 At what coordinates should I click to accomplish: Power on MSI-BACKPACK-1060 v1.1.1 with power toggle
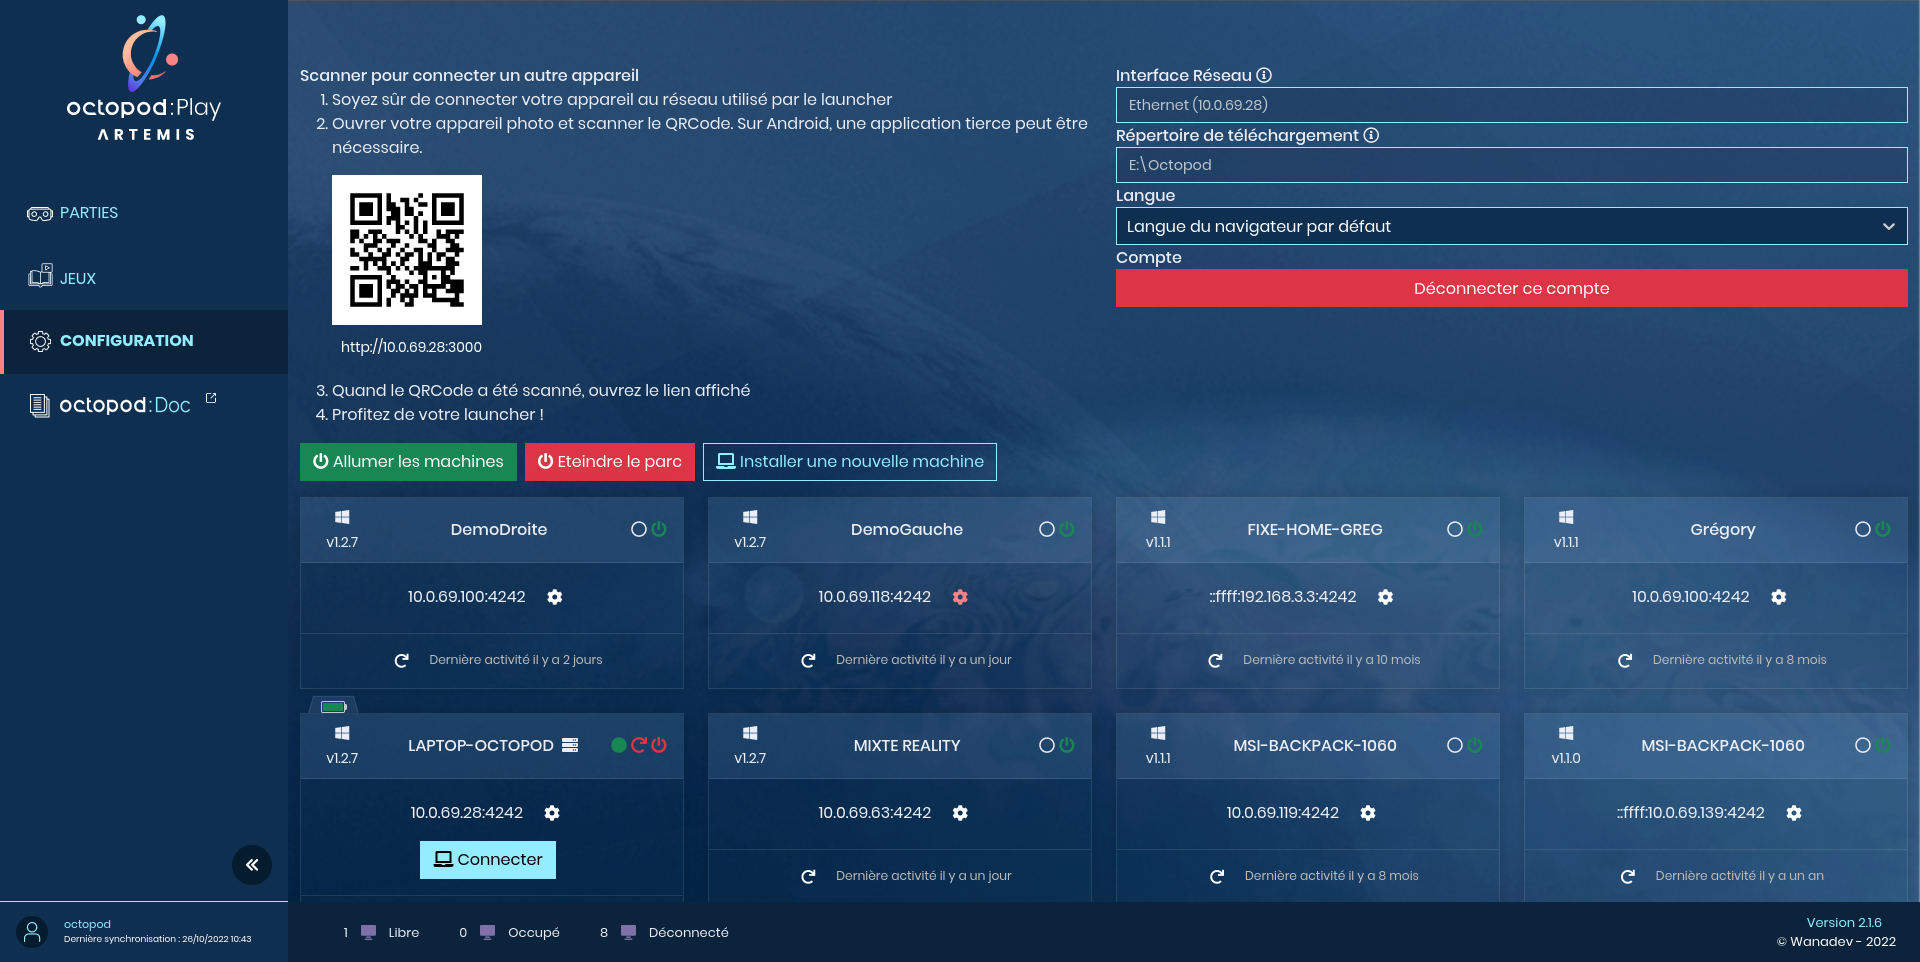pos(1475,745)
